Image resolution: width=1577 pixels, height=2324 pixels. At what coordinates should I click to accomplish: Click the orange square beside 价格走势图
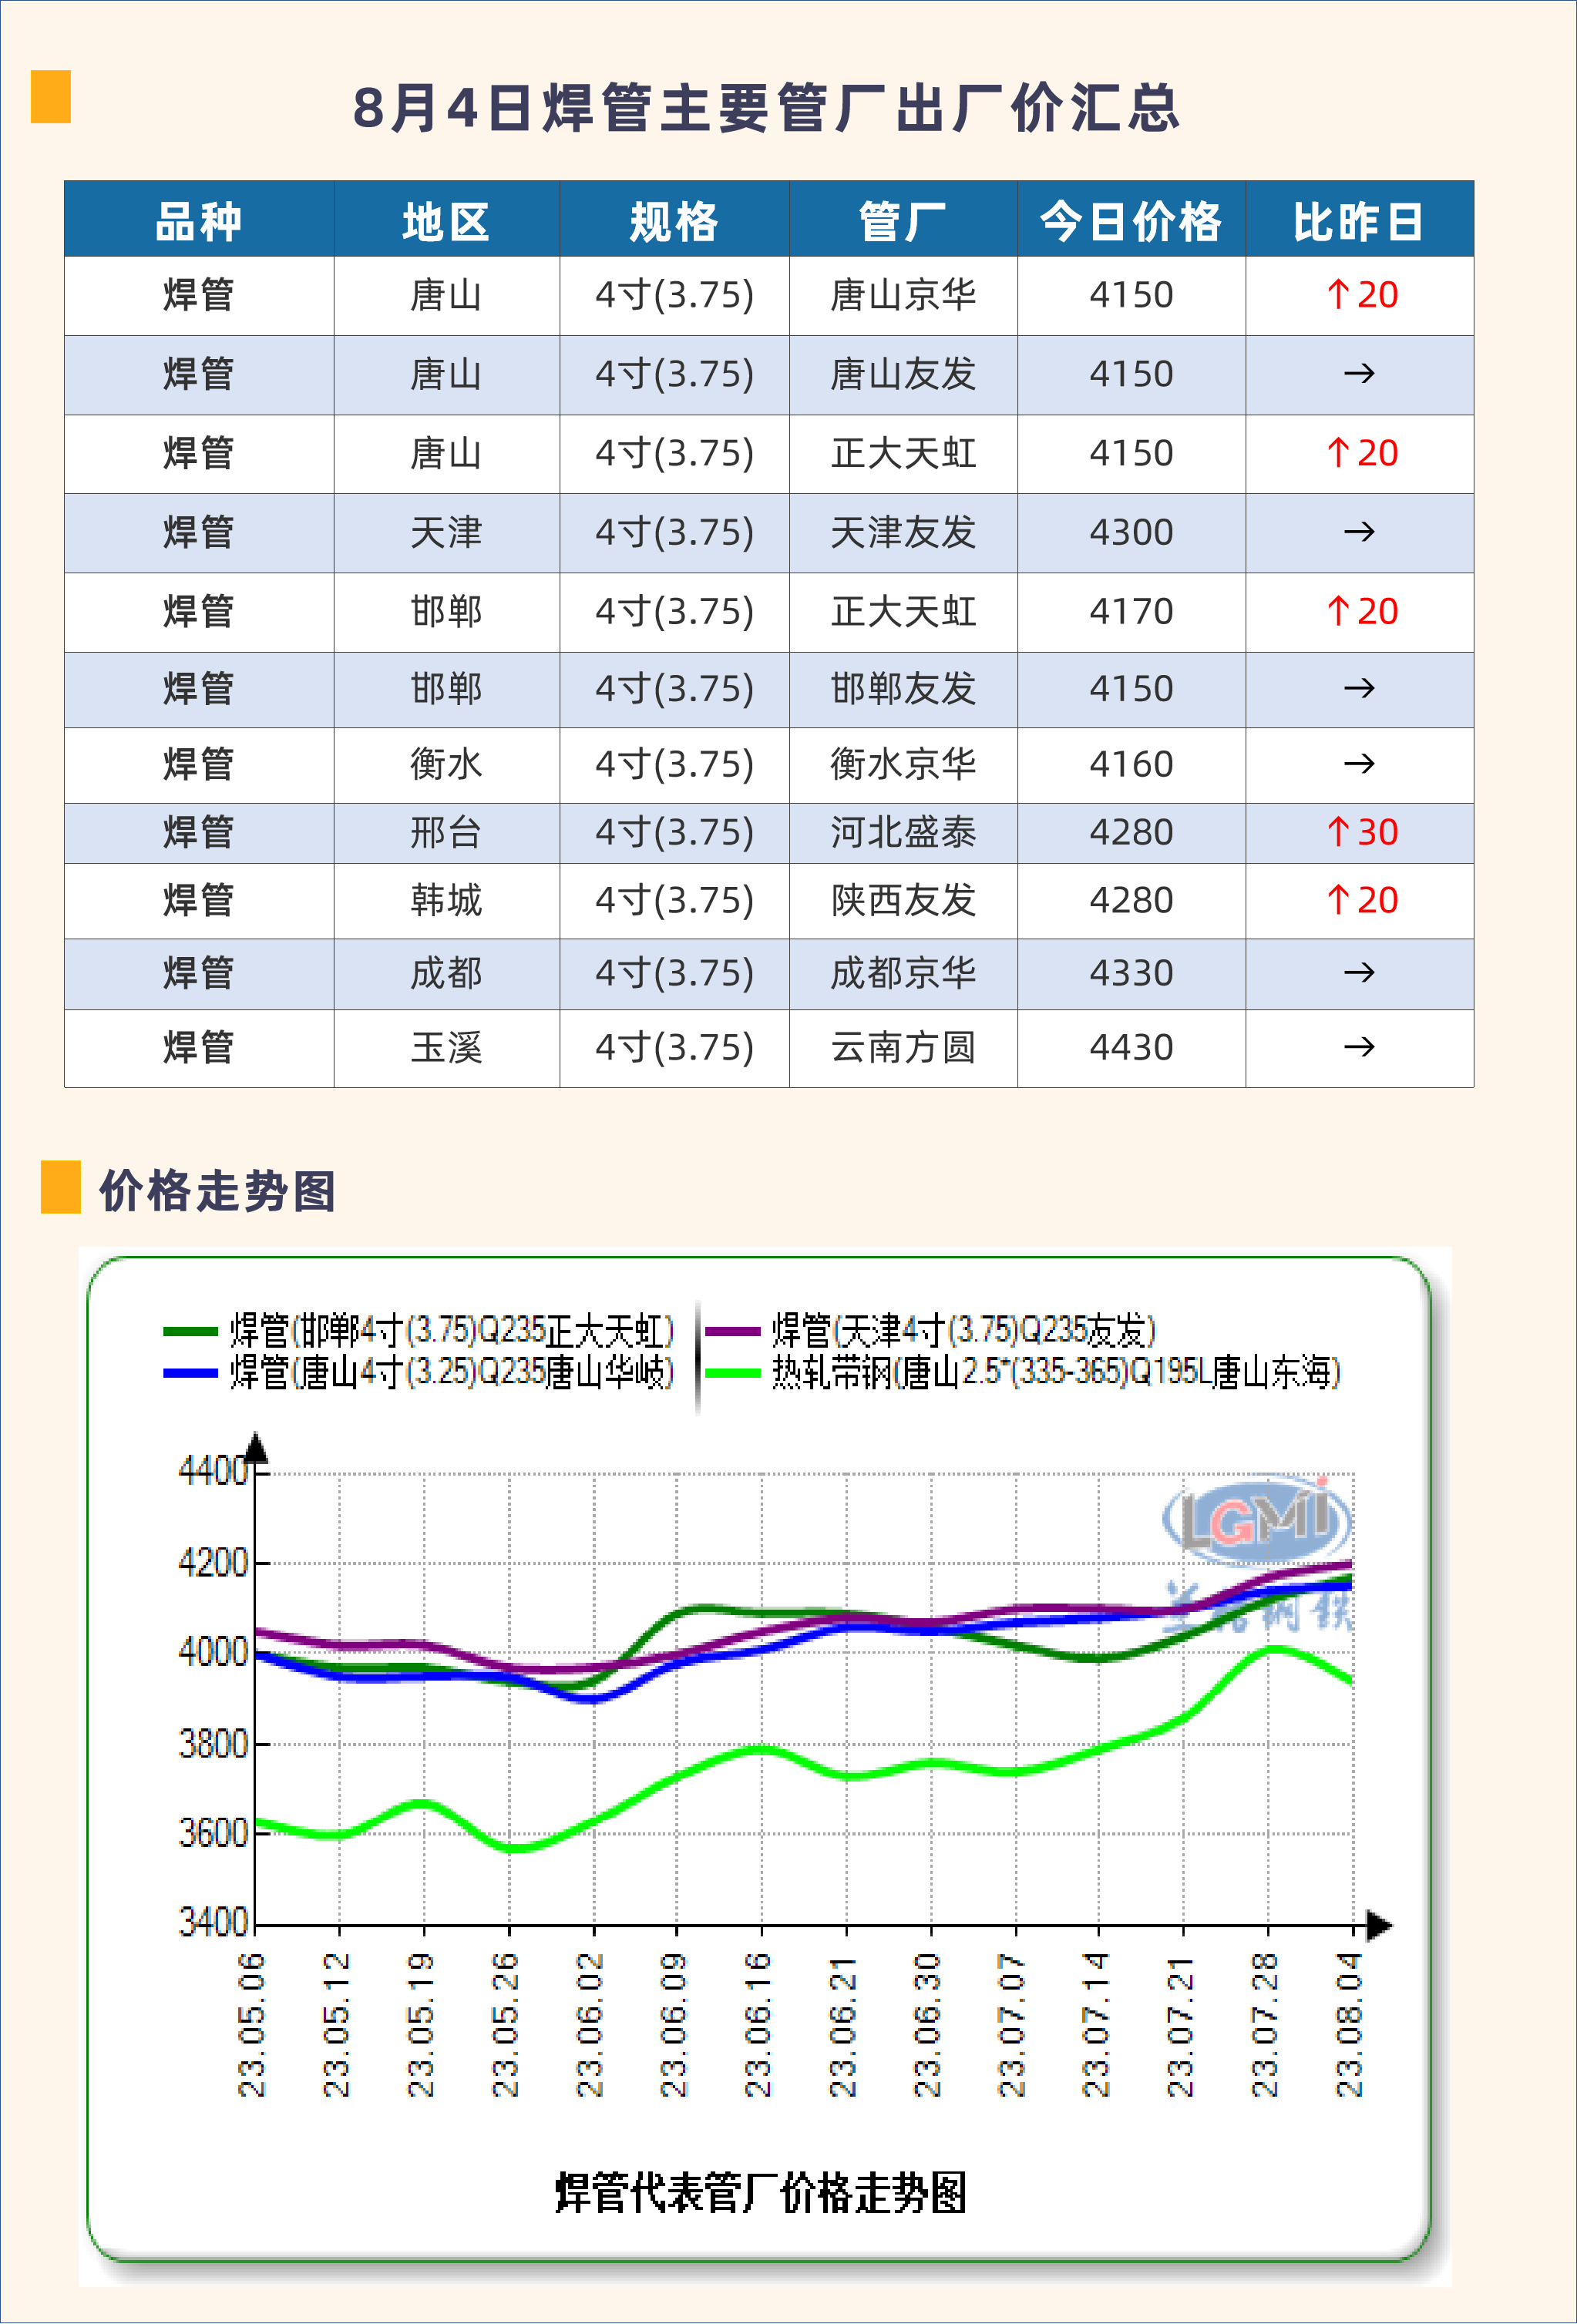tap(60, 1186)
